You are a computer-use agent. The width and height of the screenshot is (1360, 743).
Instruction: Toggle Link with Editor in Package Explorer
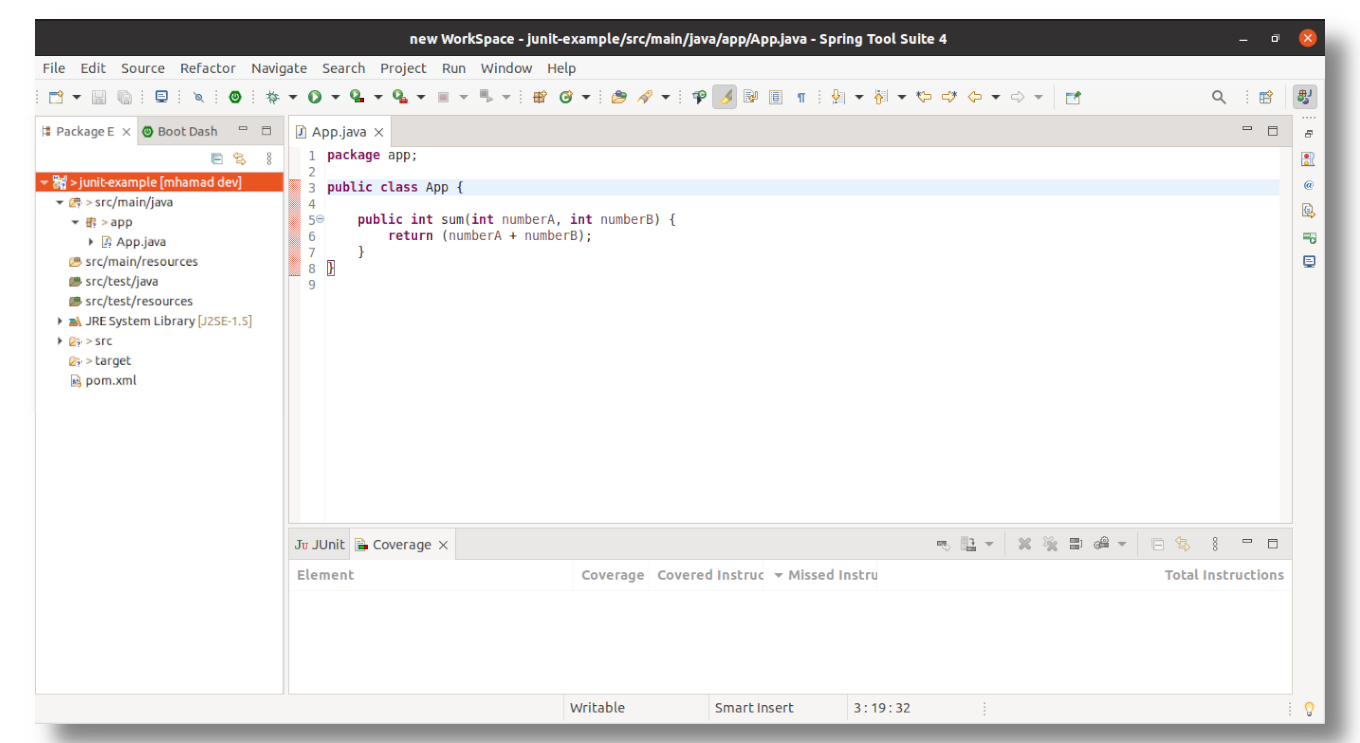[x=240, y=158]
